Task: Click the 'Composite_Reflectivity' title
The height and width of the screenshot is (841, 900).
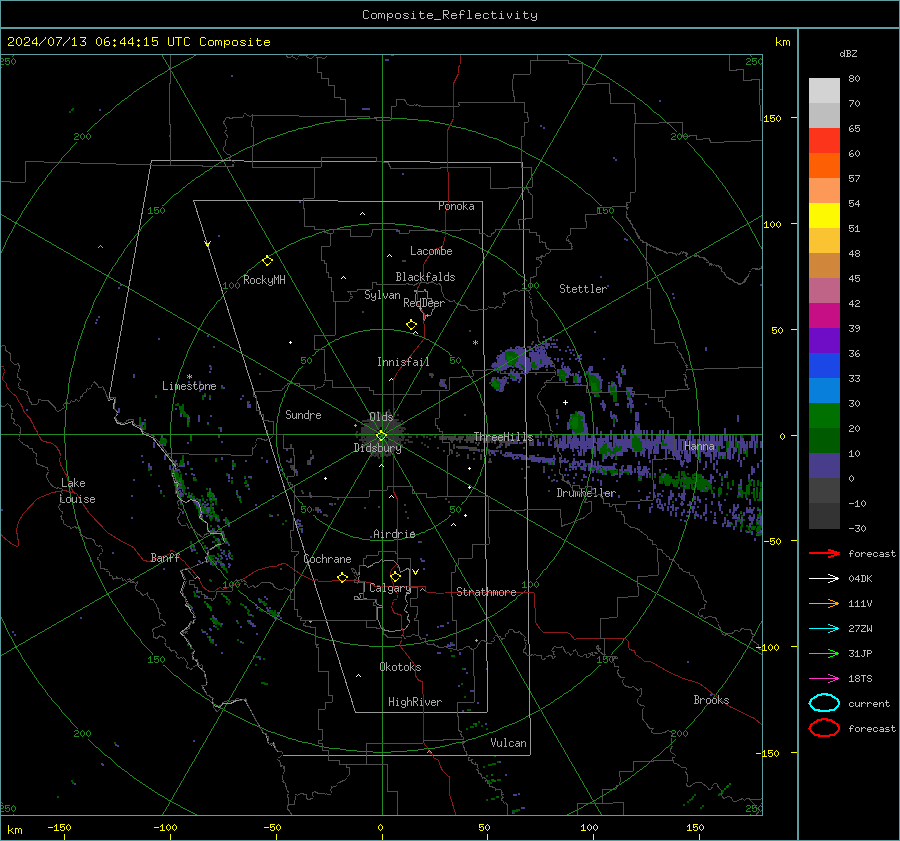Action: point(450,15)
